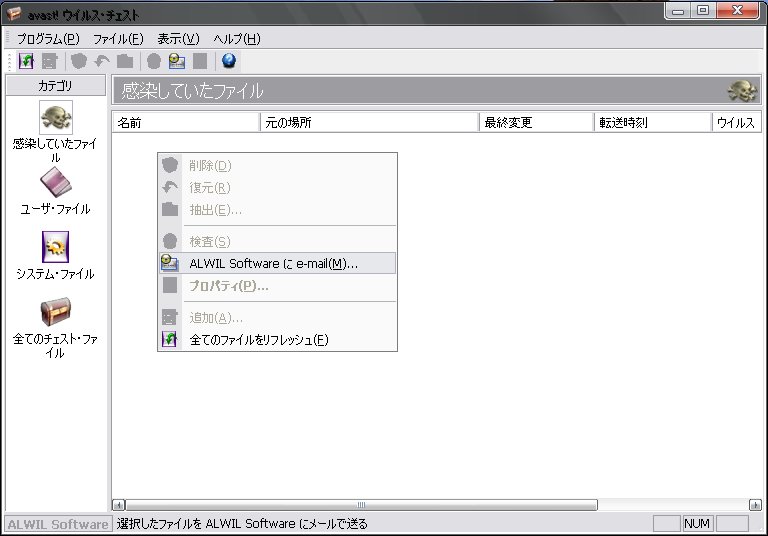
Task: Open help via blue question mark icon
Action: click(x=229, y=61)
